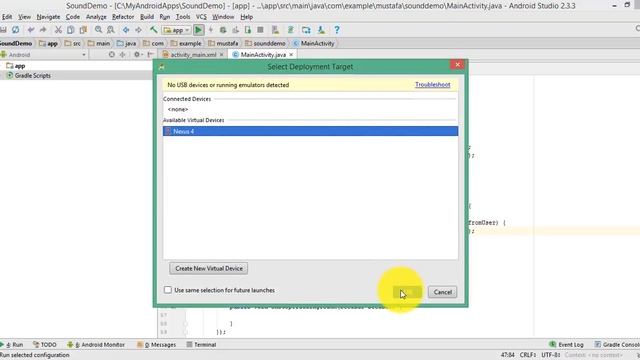Open Replace icon next to Find
Screen dimensions: 640x360
[x=111, y=30]
